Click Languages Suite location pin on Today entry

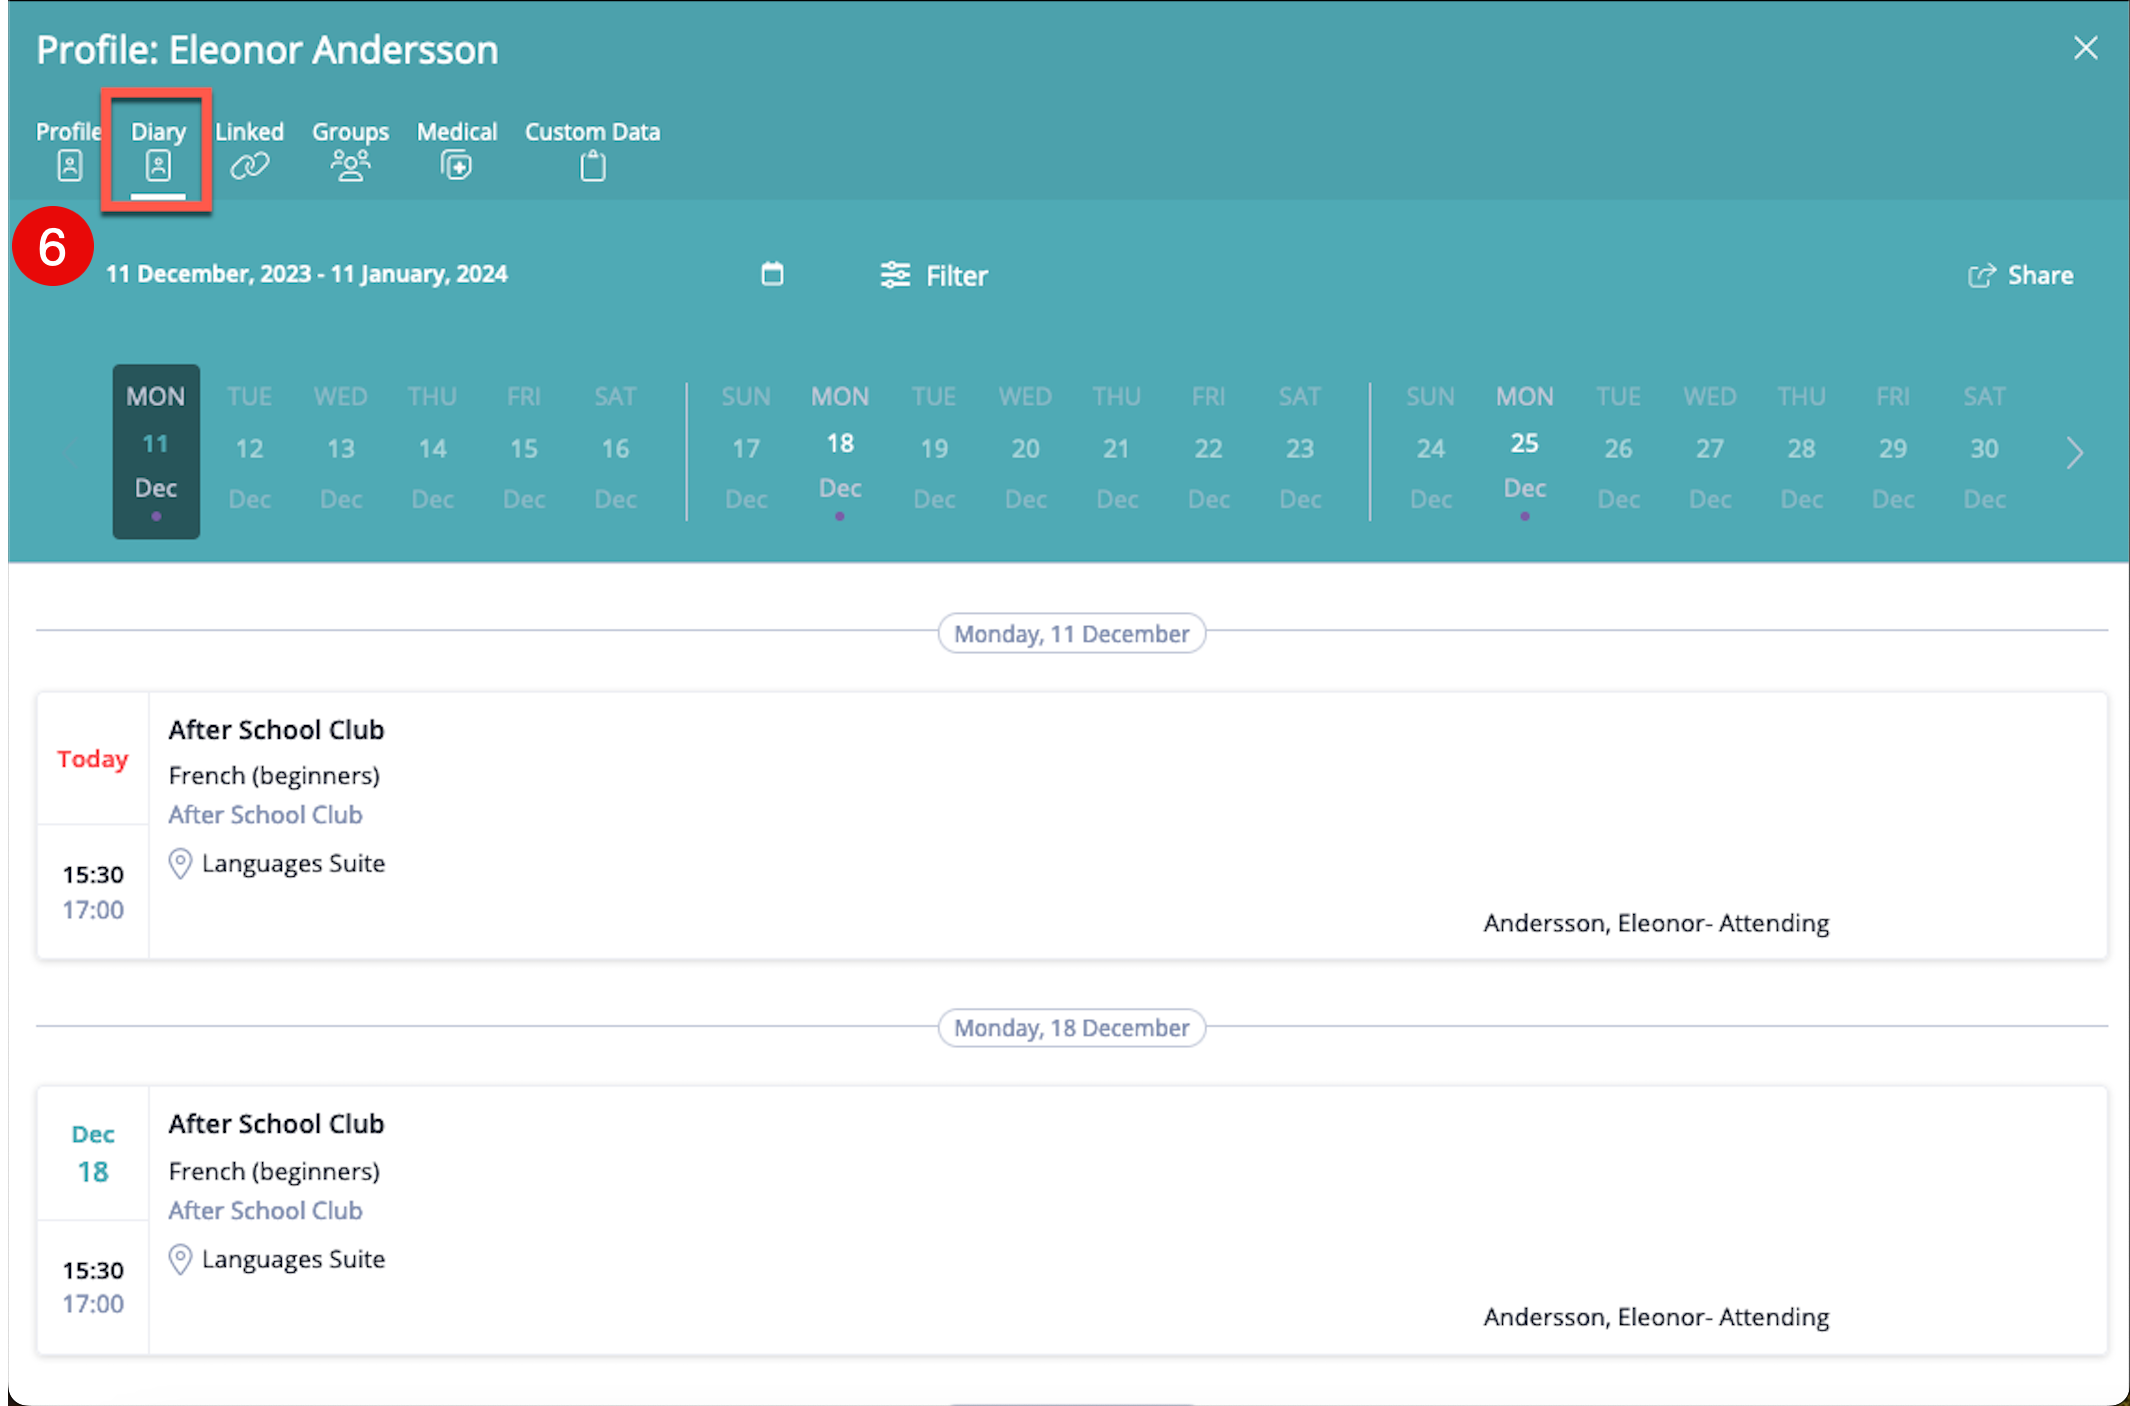pos(180,863)
